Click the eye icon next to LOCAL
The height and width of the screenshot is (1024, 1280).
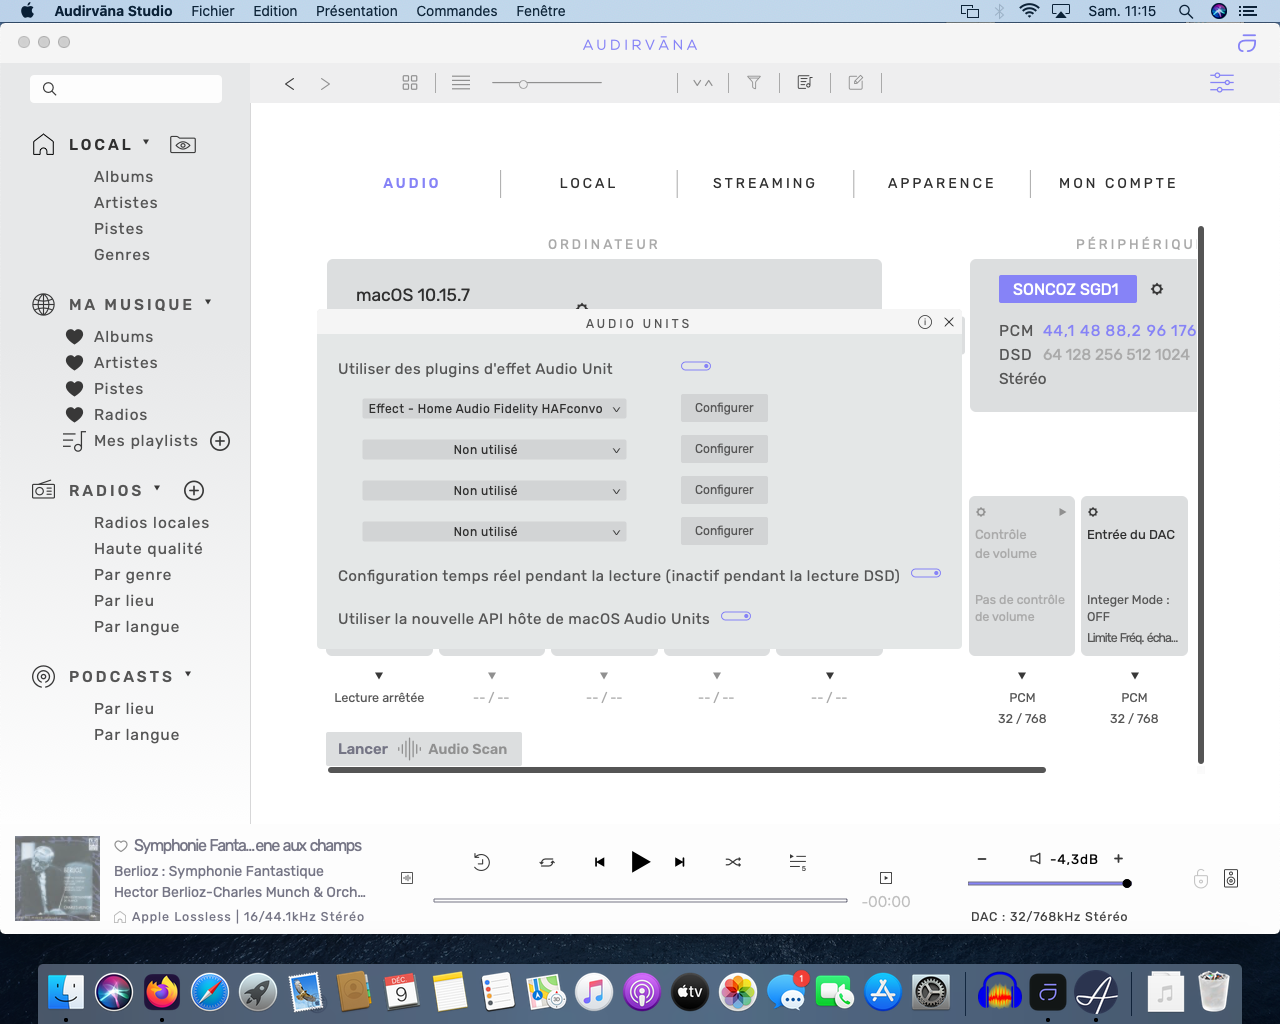click(183, 145)
